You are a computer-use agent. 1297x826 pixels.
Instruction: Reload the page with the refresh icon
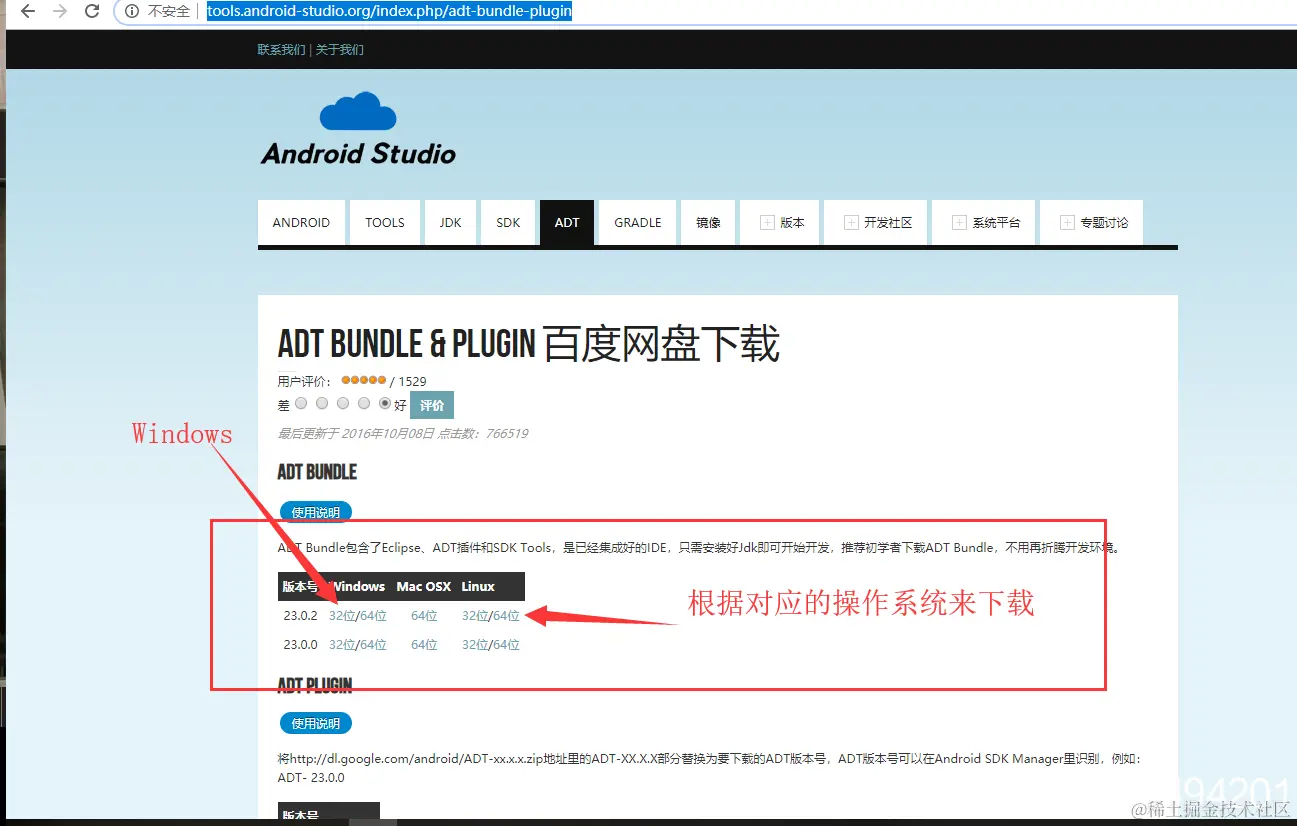point(91,12)
